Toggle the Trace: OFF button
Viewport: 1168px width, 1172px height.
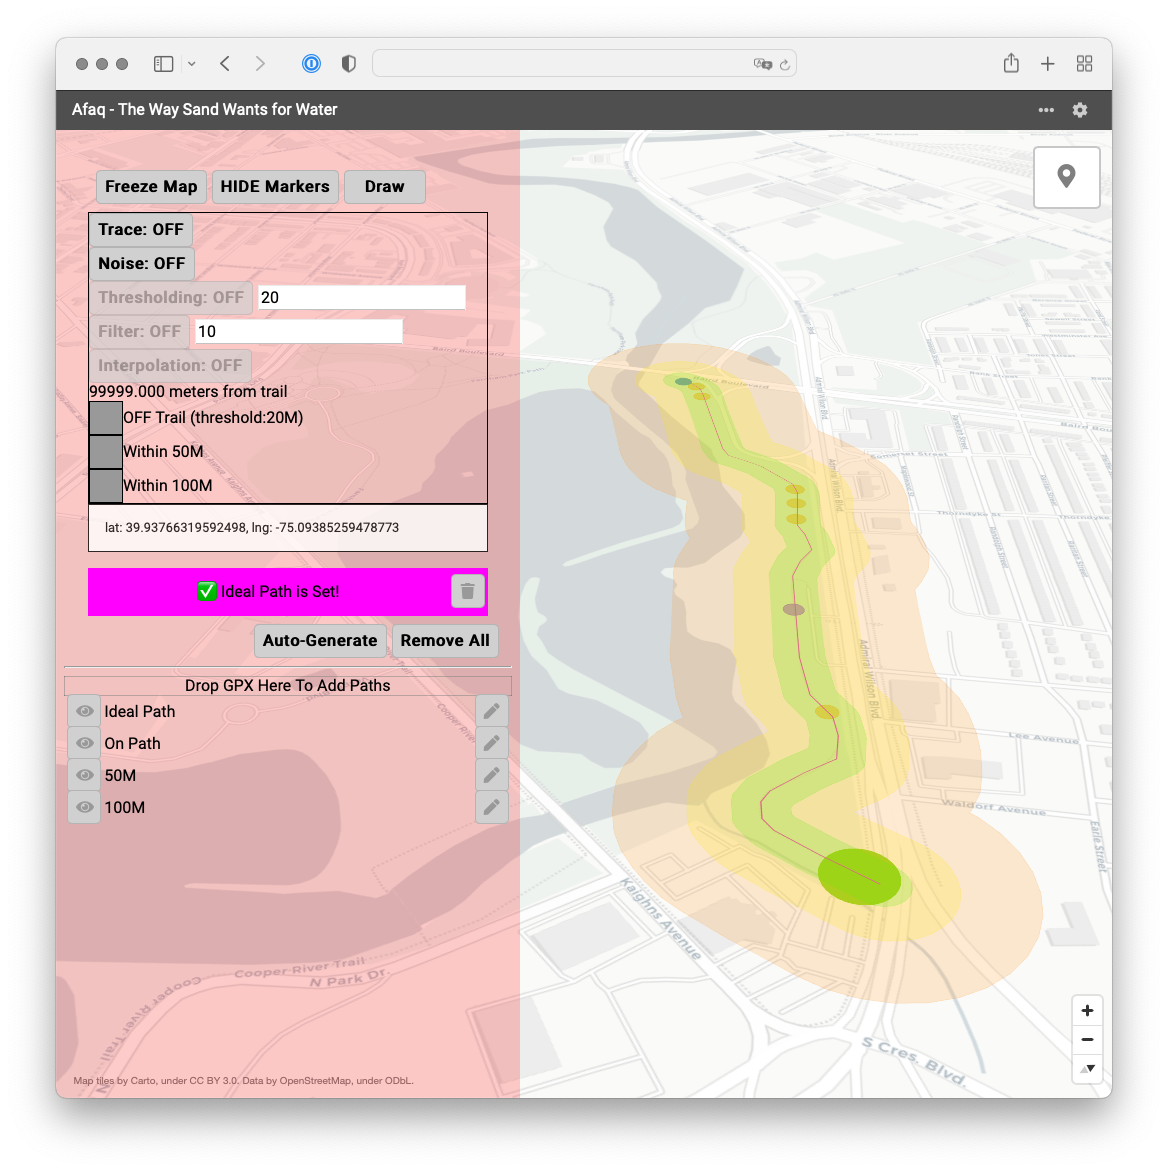(140, 229)
